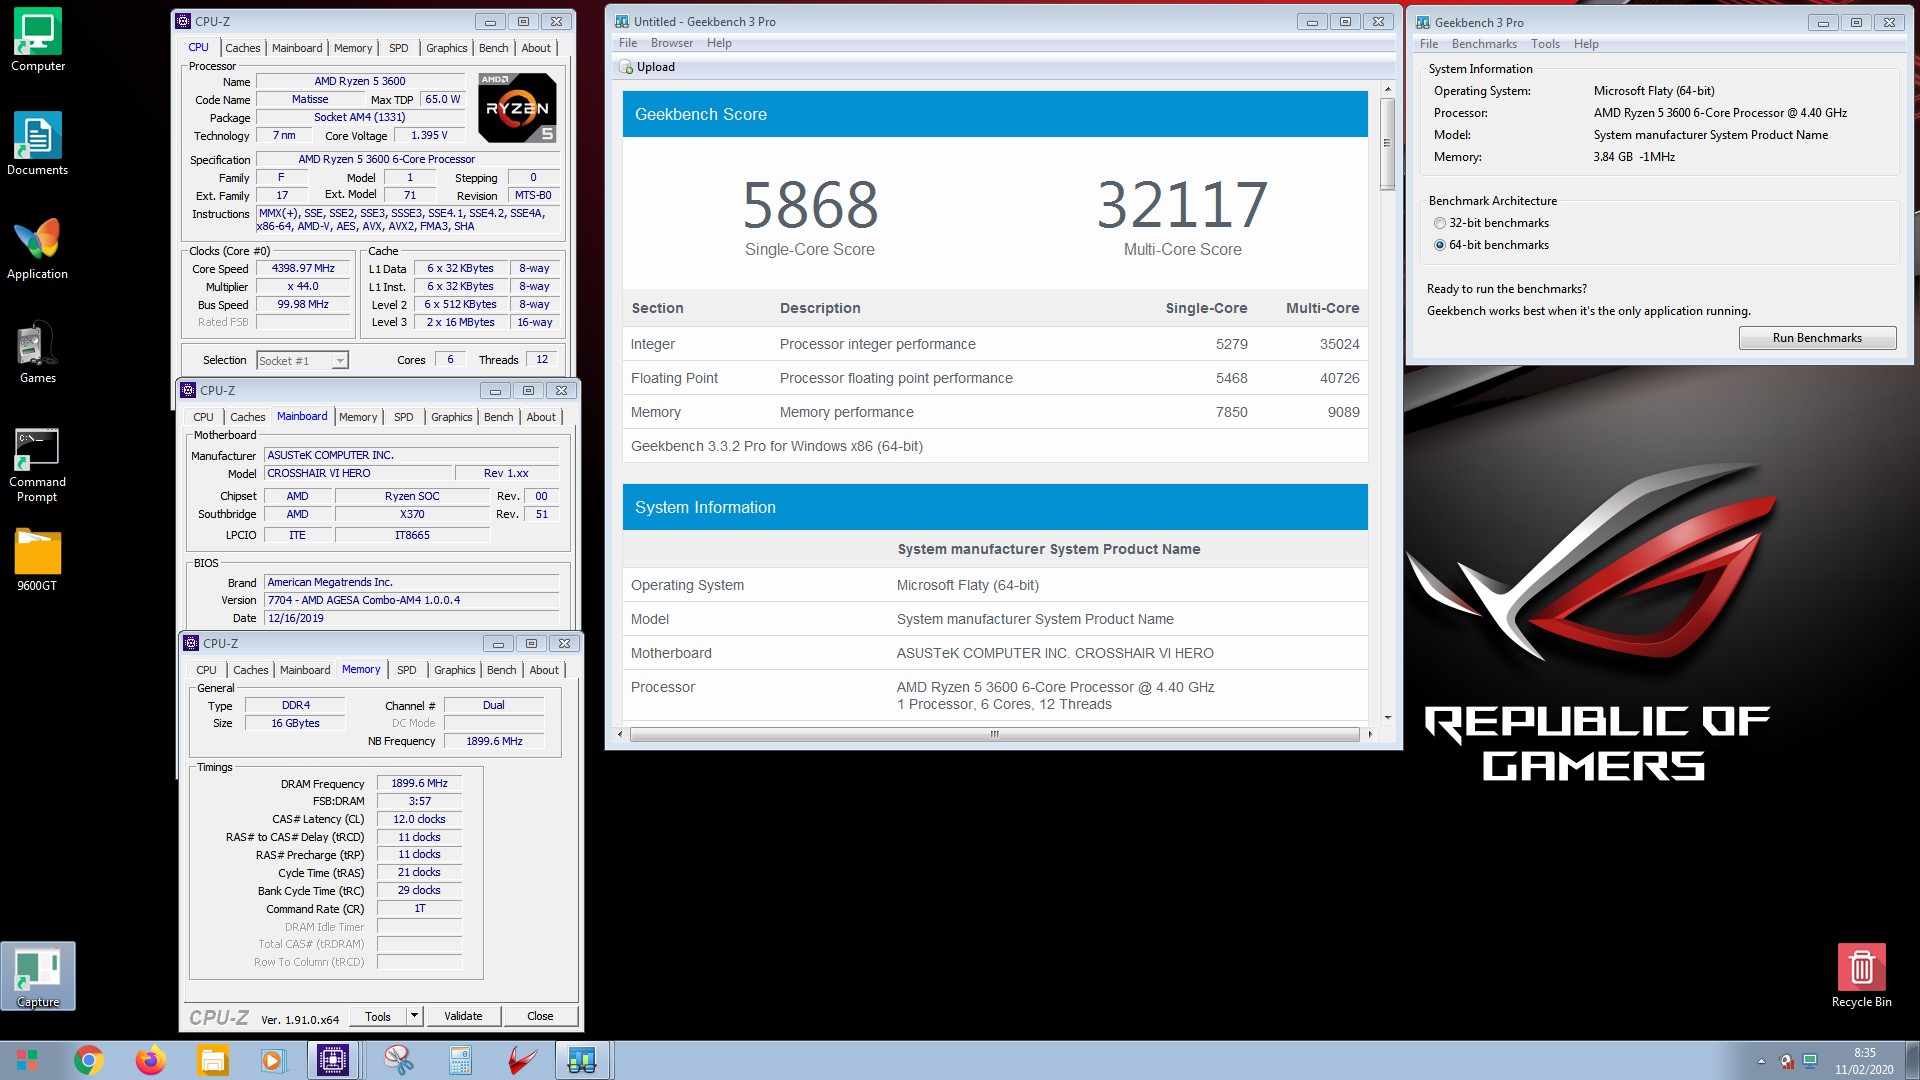
Task: Open Windows Media Player from the taskbar
Action: pos(272,1060)
